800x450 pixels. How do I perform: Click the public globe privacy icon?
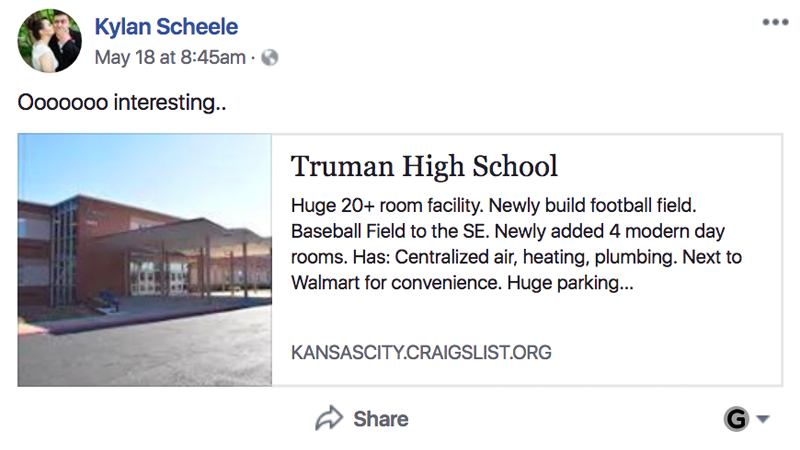click(268, 57)
